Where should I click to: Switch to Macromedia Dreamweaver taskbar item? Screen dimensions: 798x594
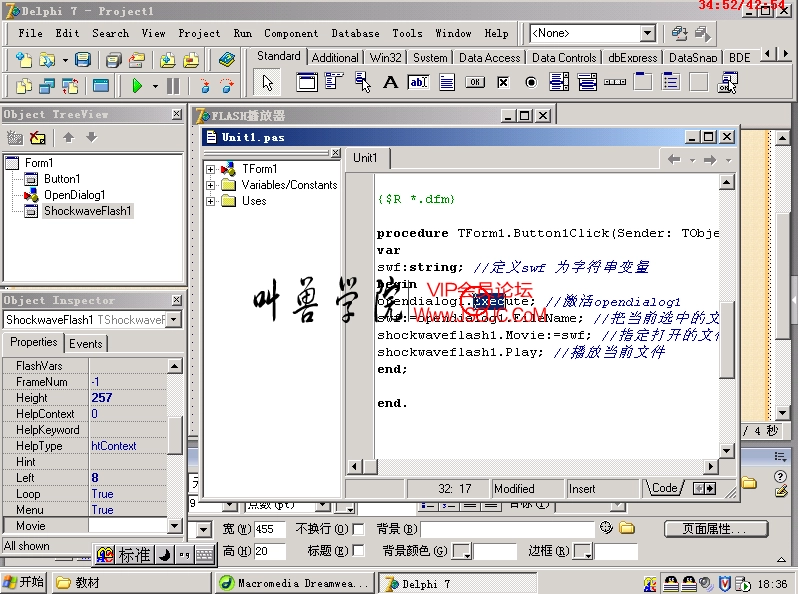click(x=294, y=583)
